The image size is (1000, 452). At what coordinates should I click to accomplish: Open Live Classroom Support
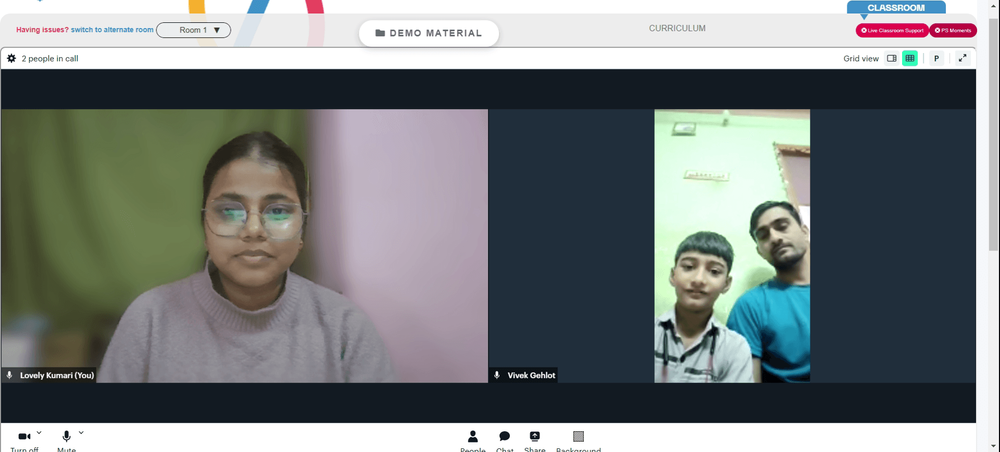(x=892, y=31)
